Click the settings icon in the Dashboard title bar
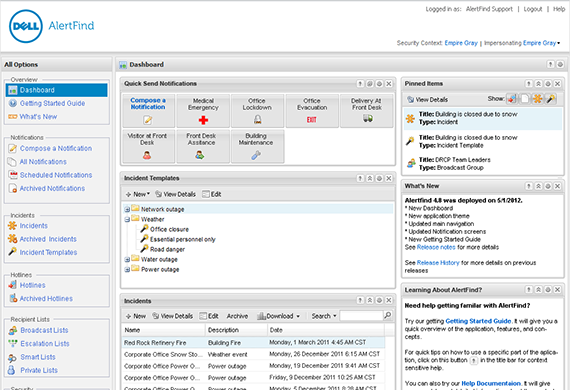570x390 pixels. (x=560, y=64)
